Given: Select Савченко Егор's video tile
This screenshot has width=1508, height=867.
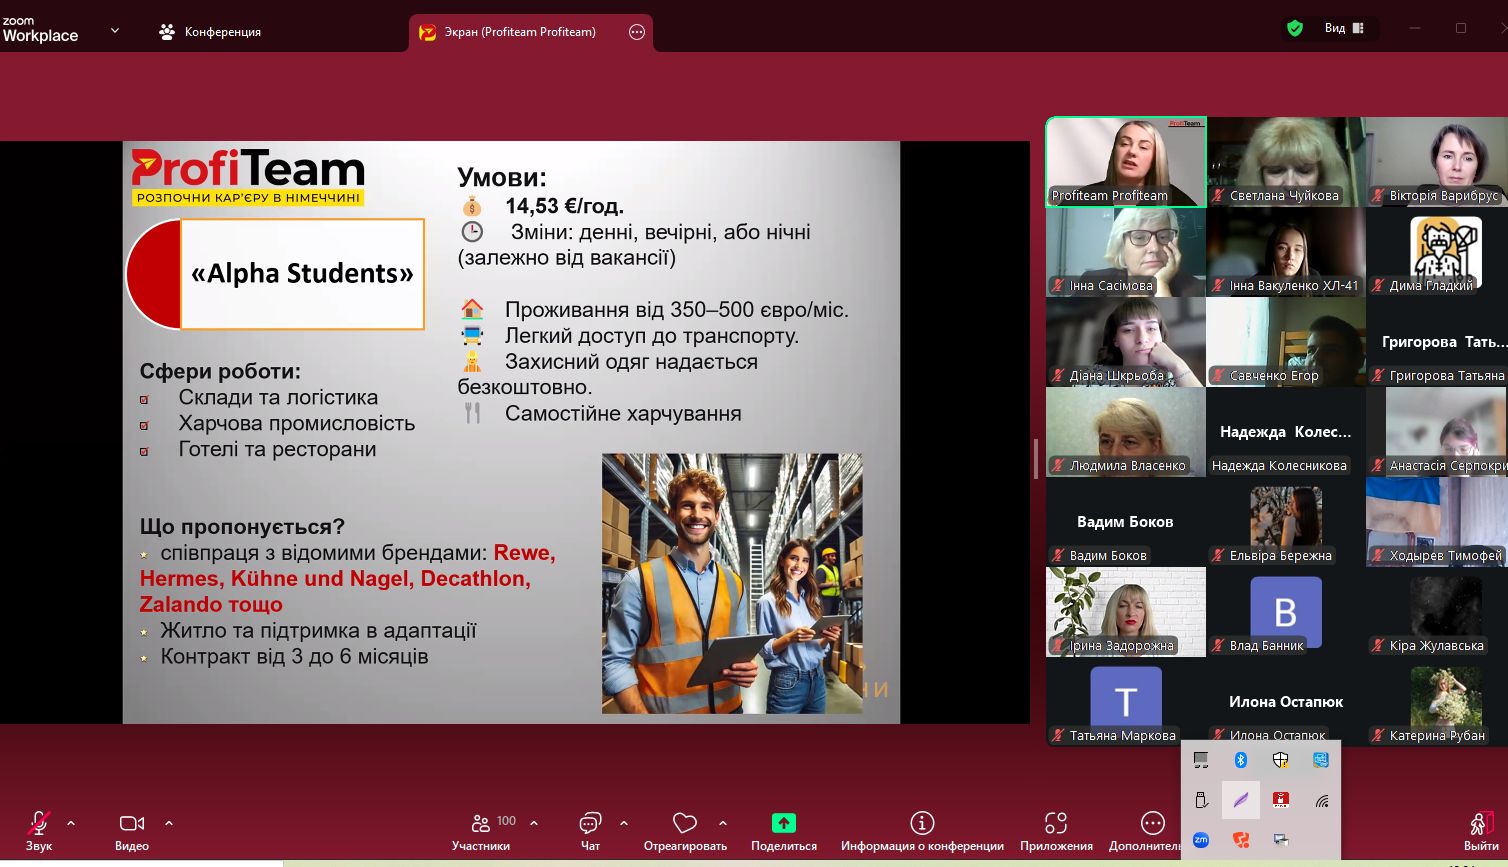Looking at the screenshot, I should point(1286,342).
